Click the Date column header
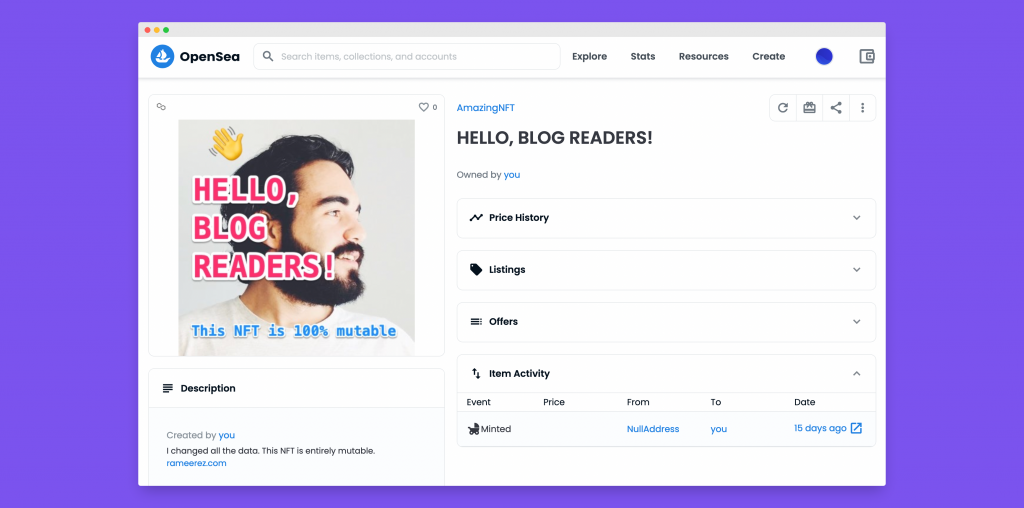This screenshot has width=1024, height=508. point(805,402)
